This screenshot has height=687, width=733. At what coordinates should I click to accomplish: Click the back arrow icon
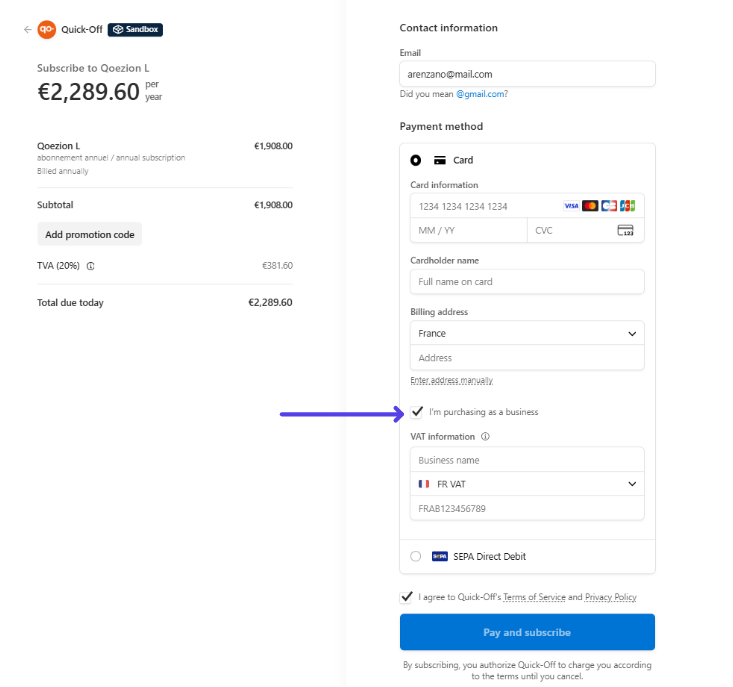coord(28,30)
